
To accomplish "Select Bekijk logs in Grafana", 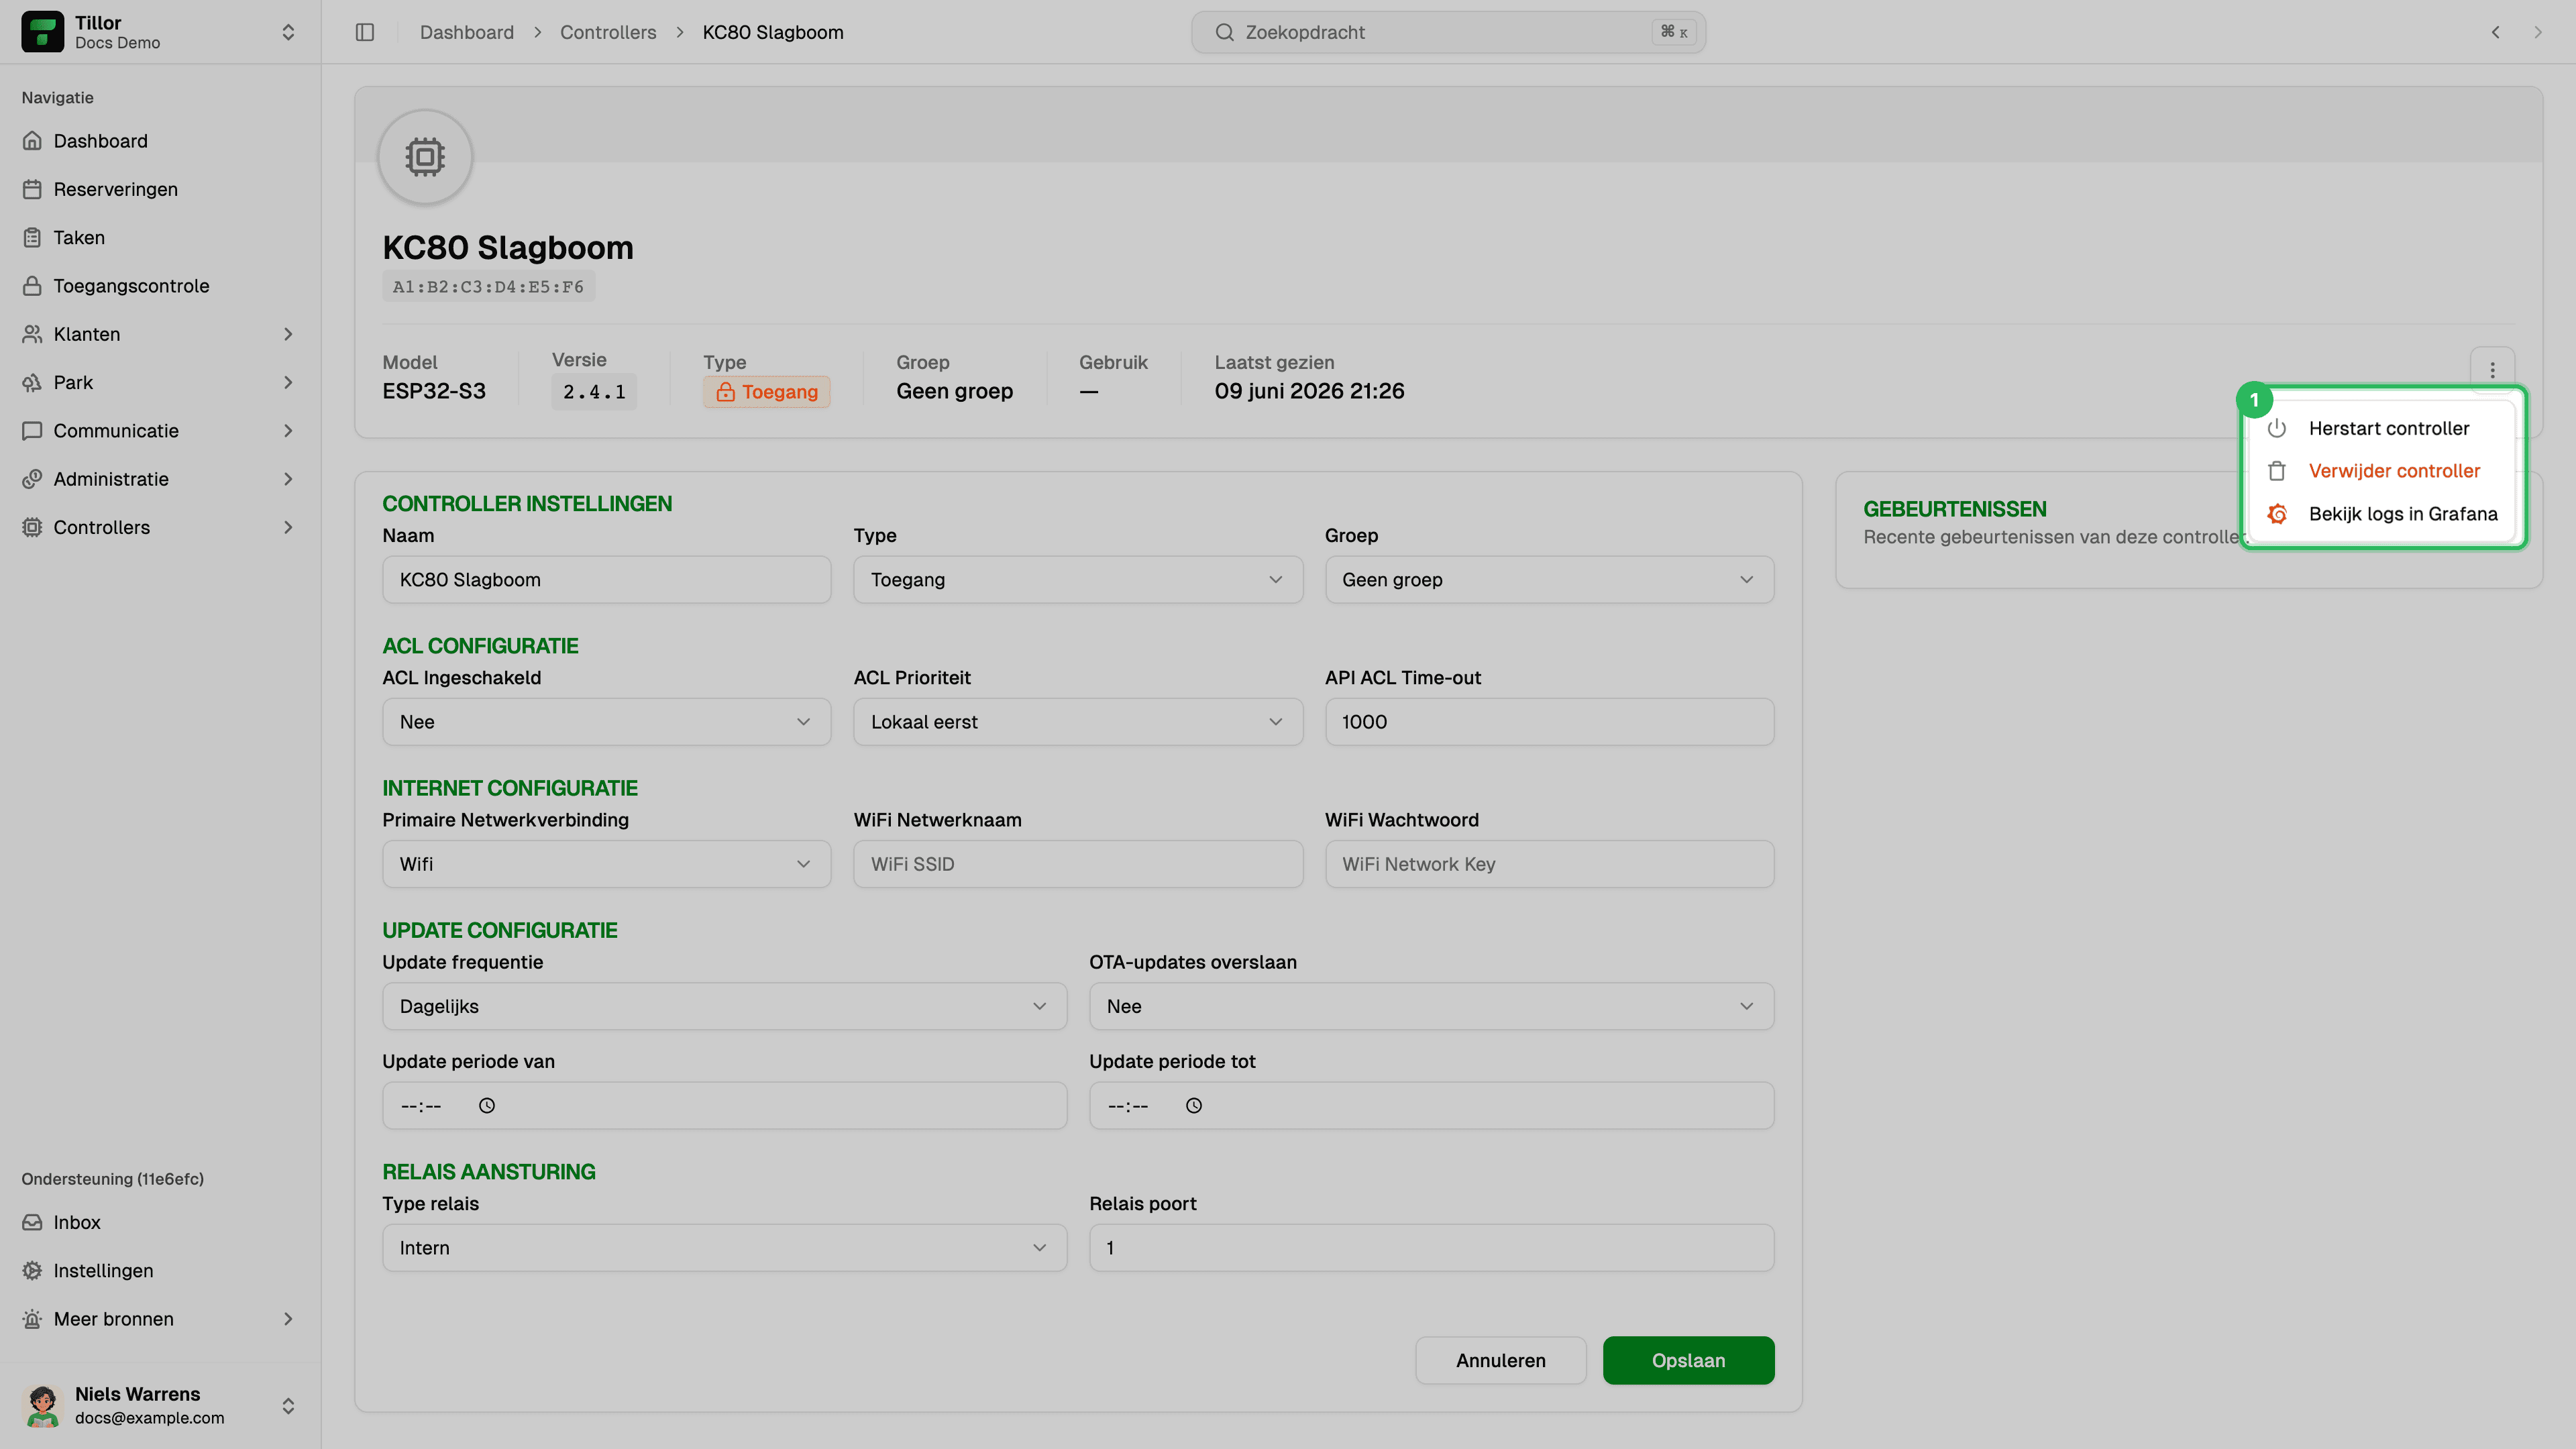I will (2382, 514).
